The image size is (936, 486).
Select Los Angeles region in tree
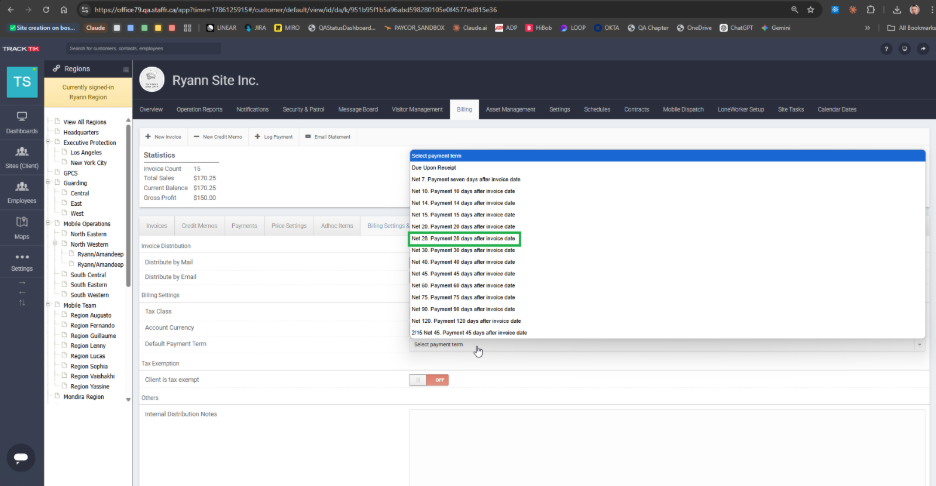pos(86,152)
